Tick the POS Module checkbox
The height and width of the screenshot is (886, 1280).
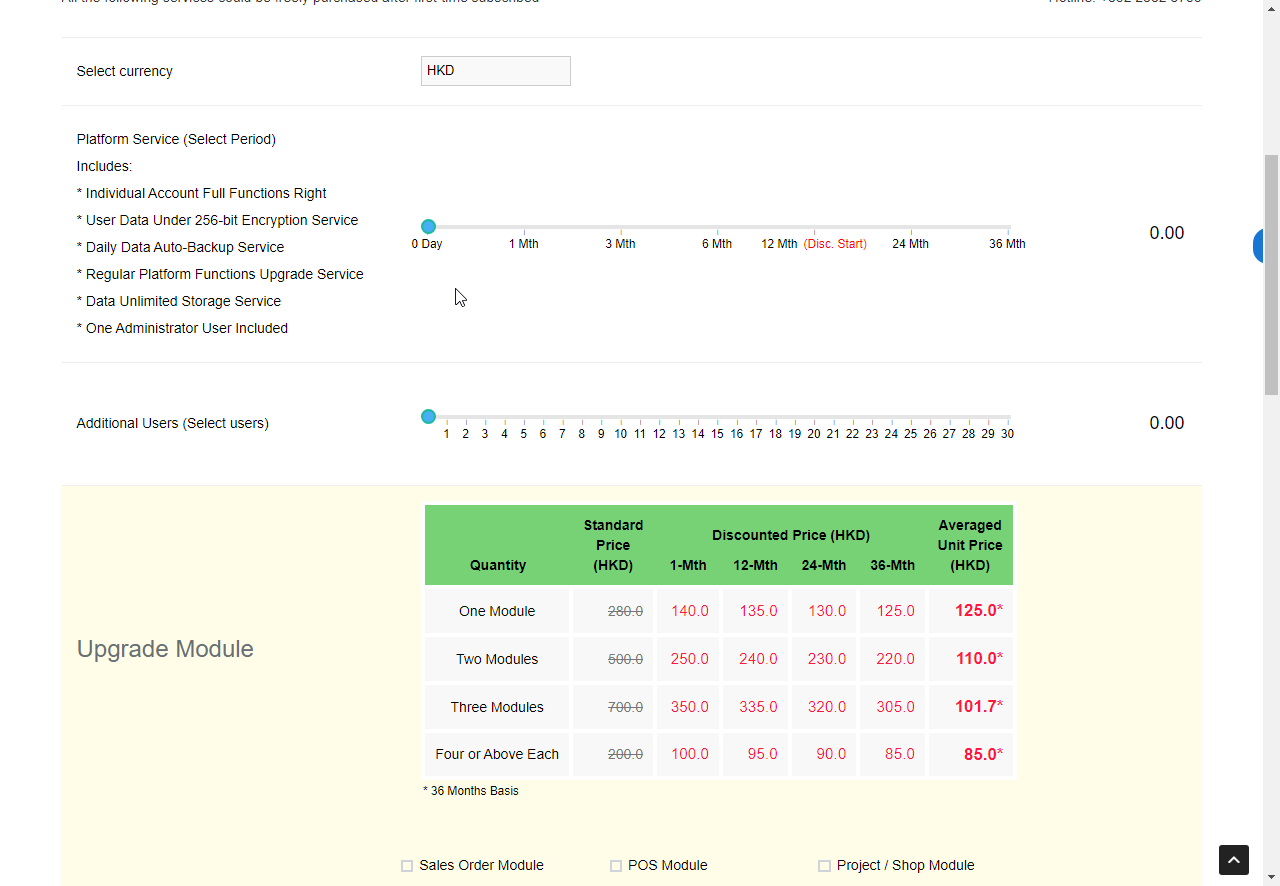(616, 866)
